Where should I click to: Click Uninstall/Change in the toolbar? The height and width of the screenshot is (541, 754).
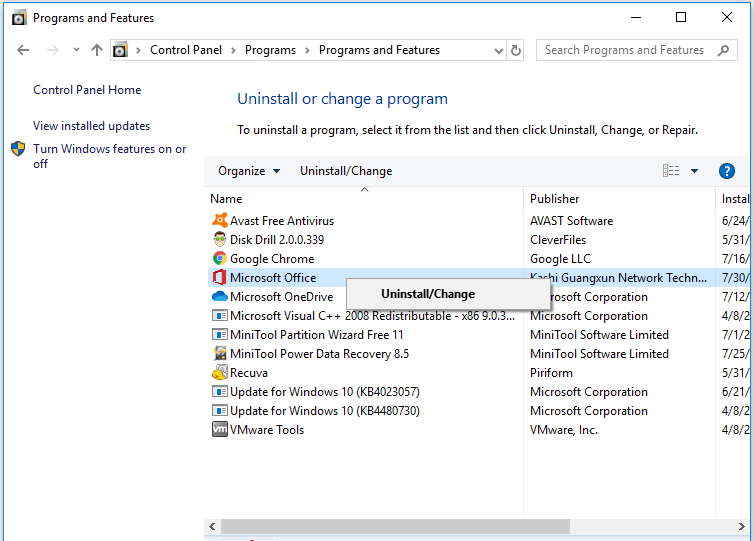[346, 171]
